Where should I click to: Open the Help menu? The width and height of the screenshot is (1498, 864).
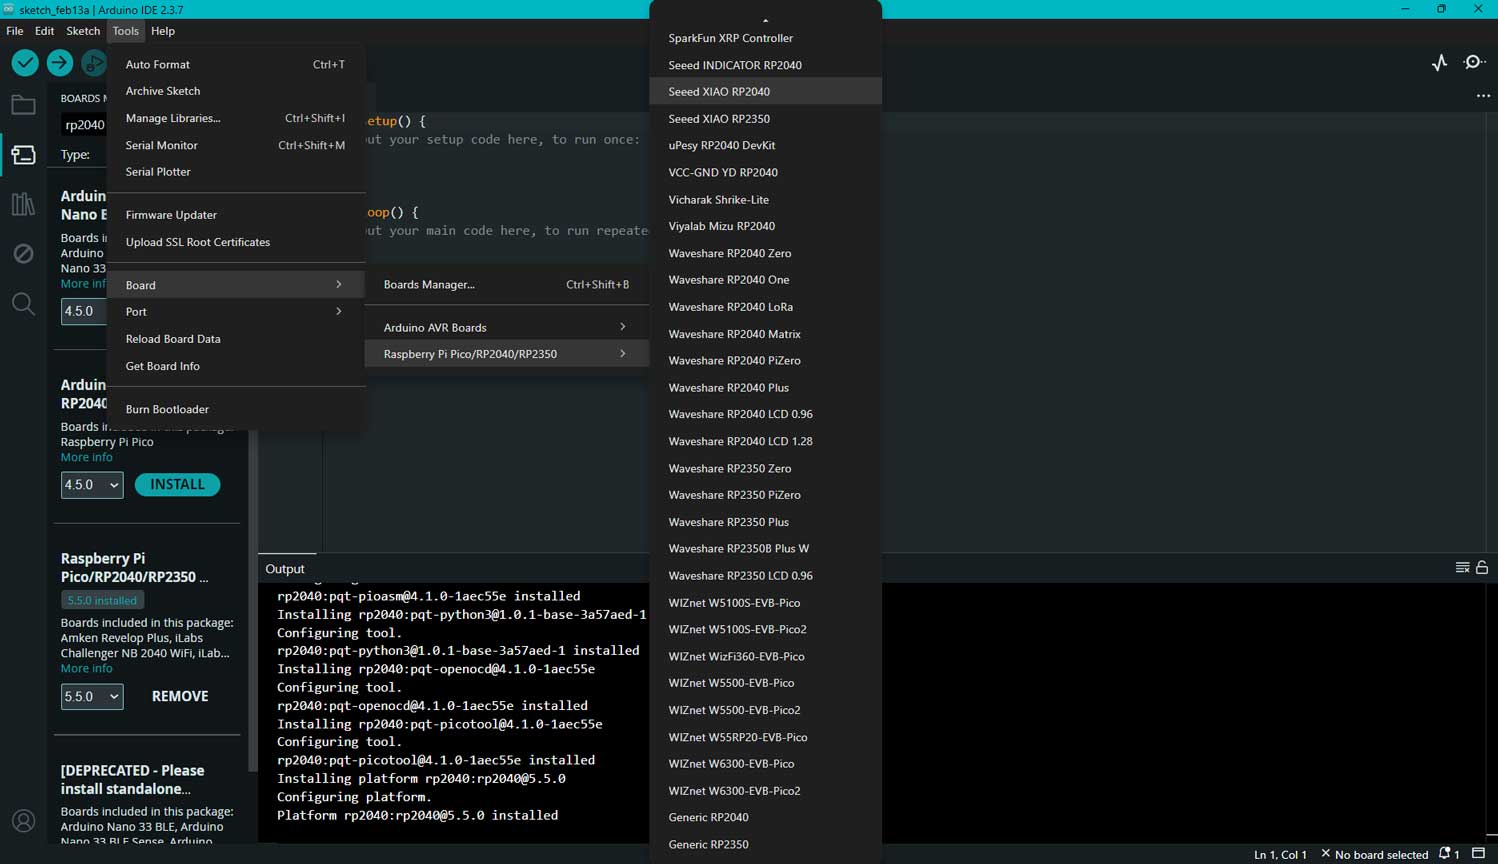click(x=163, y=31)
